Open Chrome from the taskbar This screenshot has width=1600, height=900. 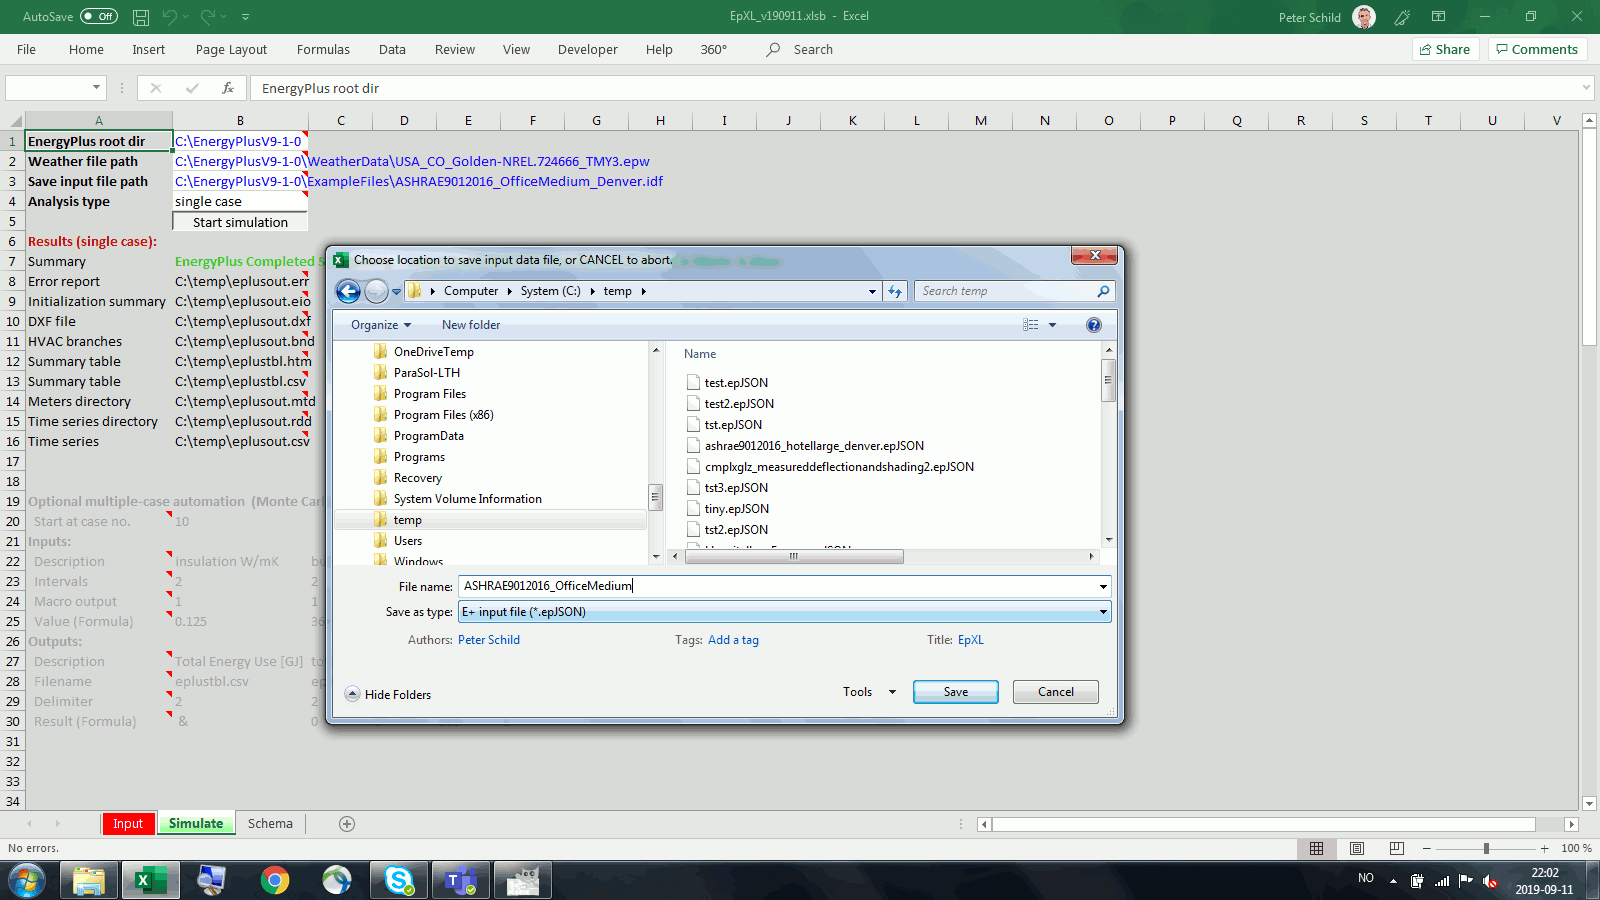275,880
